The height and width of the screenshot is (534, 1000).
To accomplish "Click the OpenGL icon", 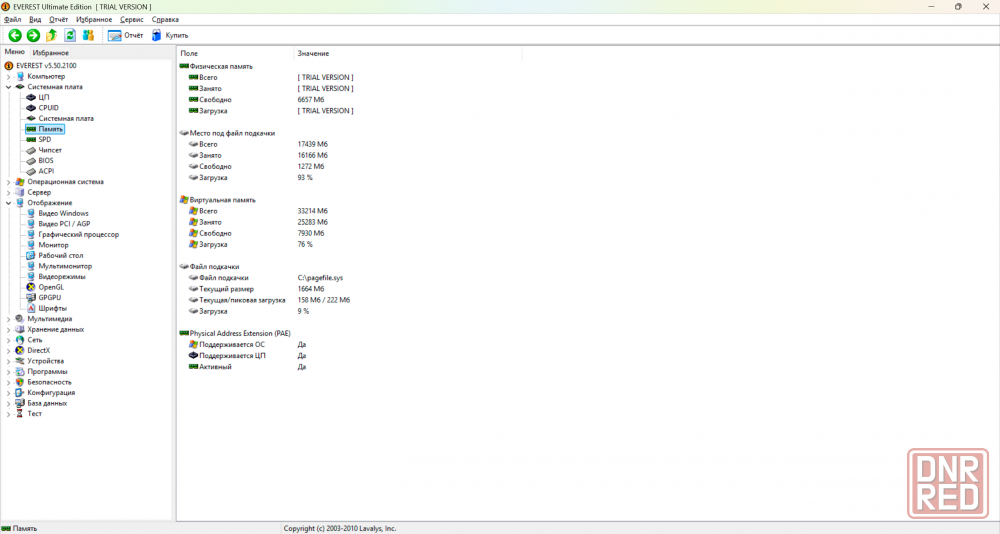I will click(31, 287).
